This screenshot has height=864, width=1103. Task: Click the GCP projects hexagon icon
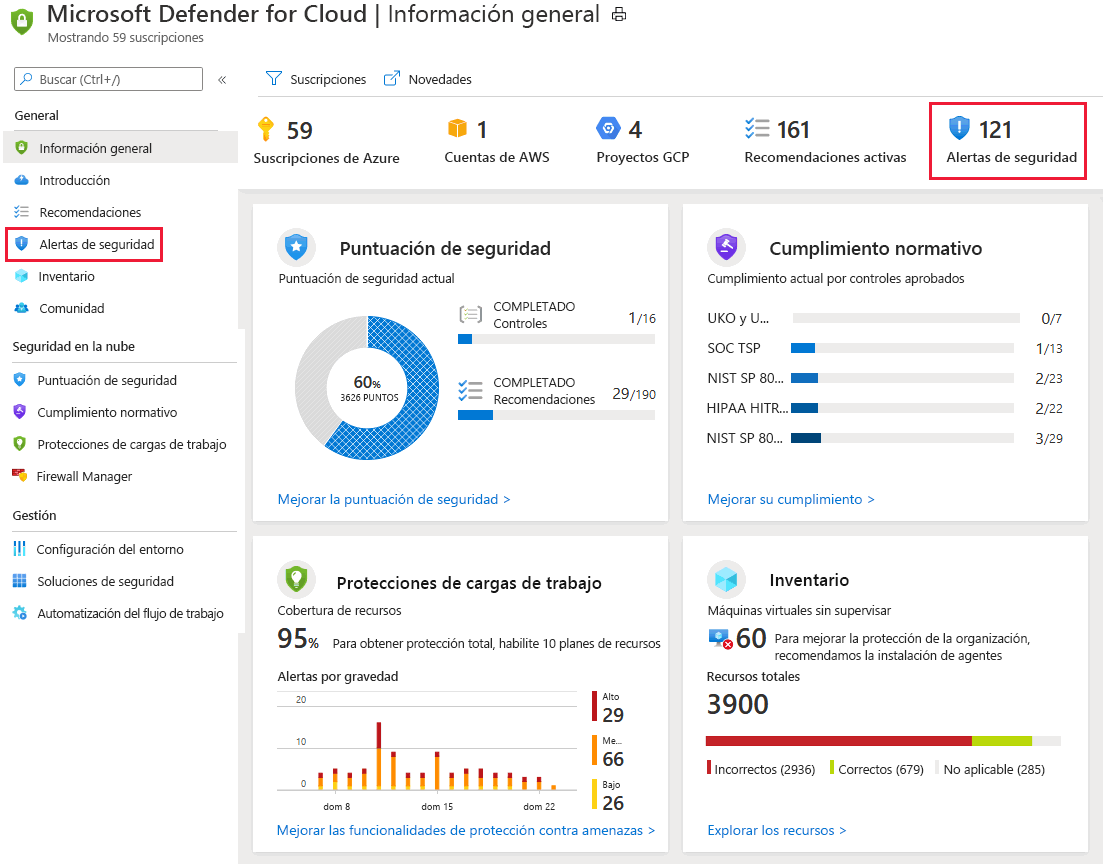608,129
